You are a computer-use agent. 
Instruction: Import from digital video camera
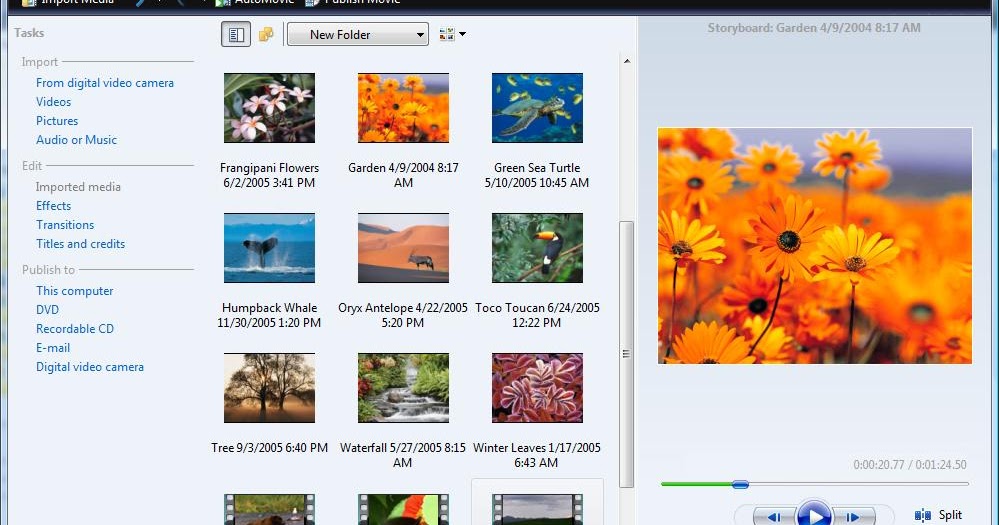point(104,83)
